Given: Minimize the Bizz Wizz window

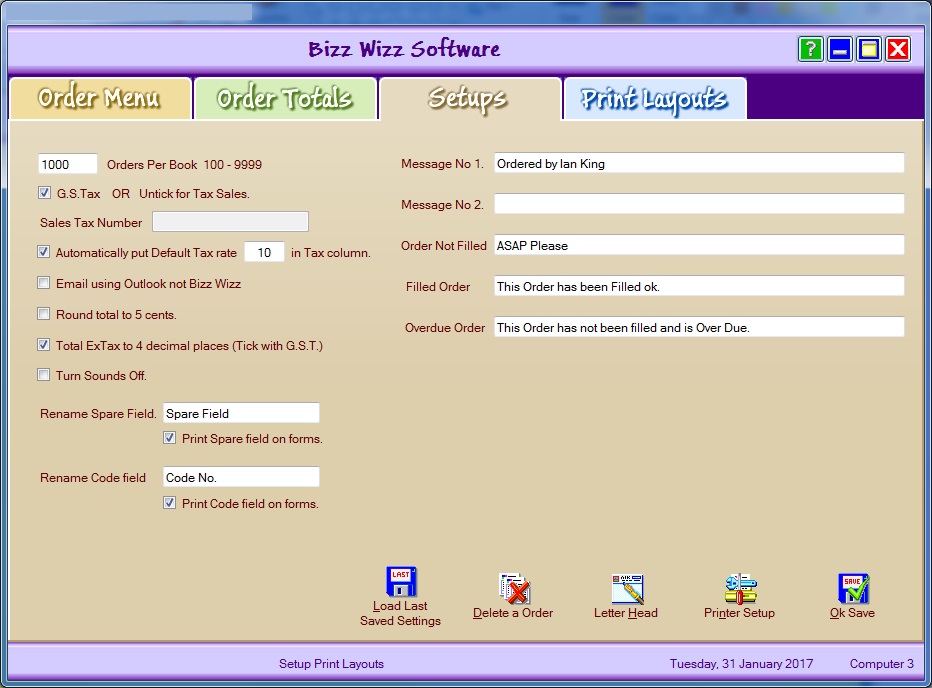Looking at the screenshot, I should pyautogui.click(x=839, y=49).
